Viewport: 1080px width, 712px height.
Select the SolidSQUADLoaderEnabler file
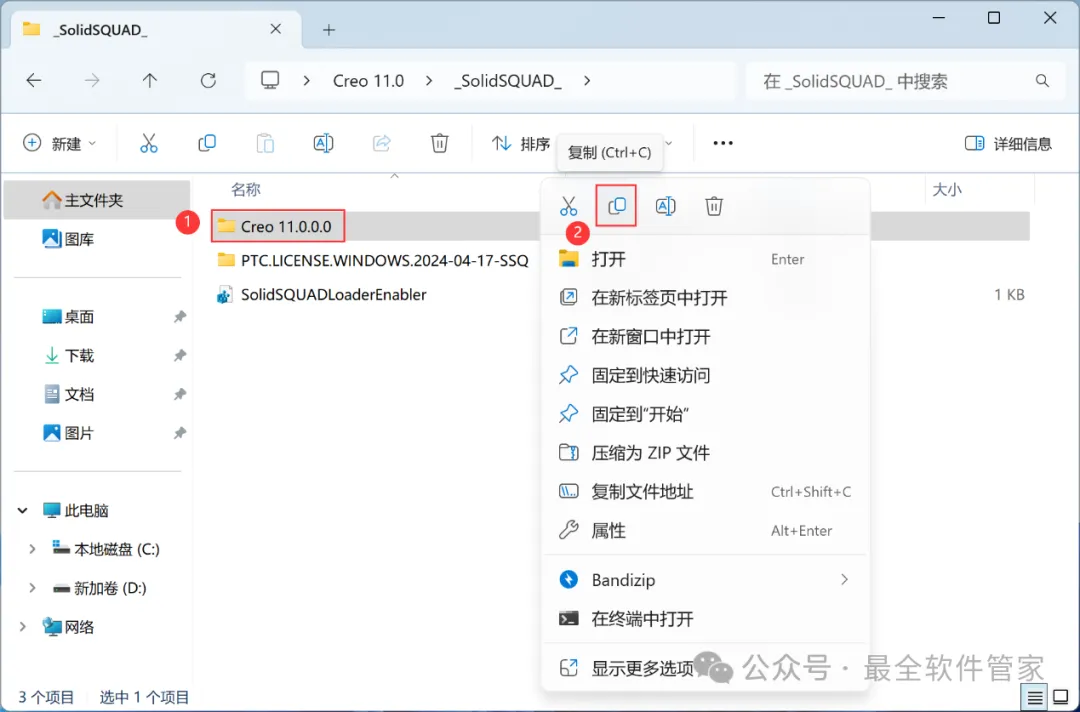322,295
